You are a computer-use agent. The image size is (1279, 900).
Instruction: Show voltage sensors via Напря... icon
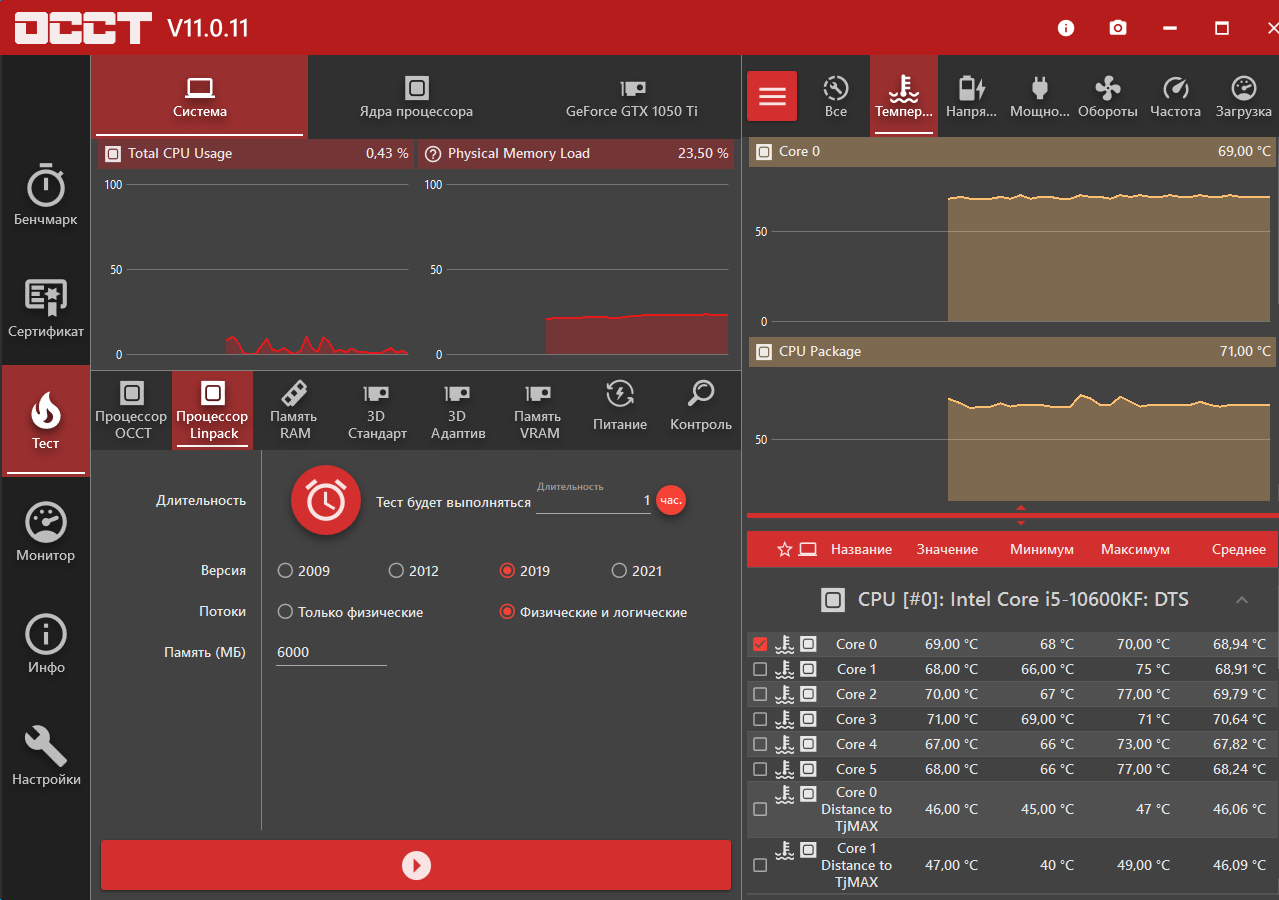click(x=971, y=97)
